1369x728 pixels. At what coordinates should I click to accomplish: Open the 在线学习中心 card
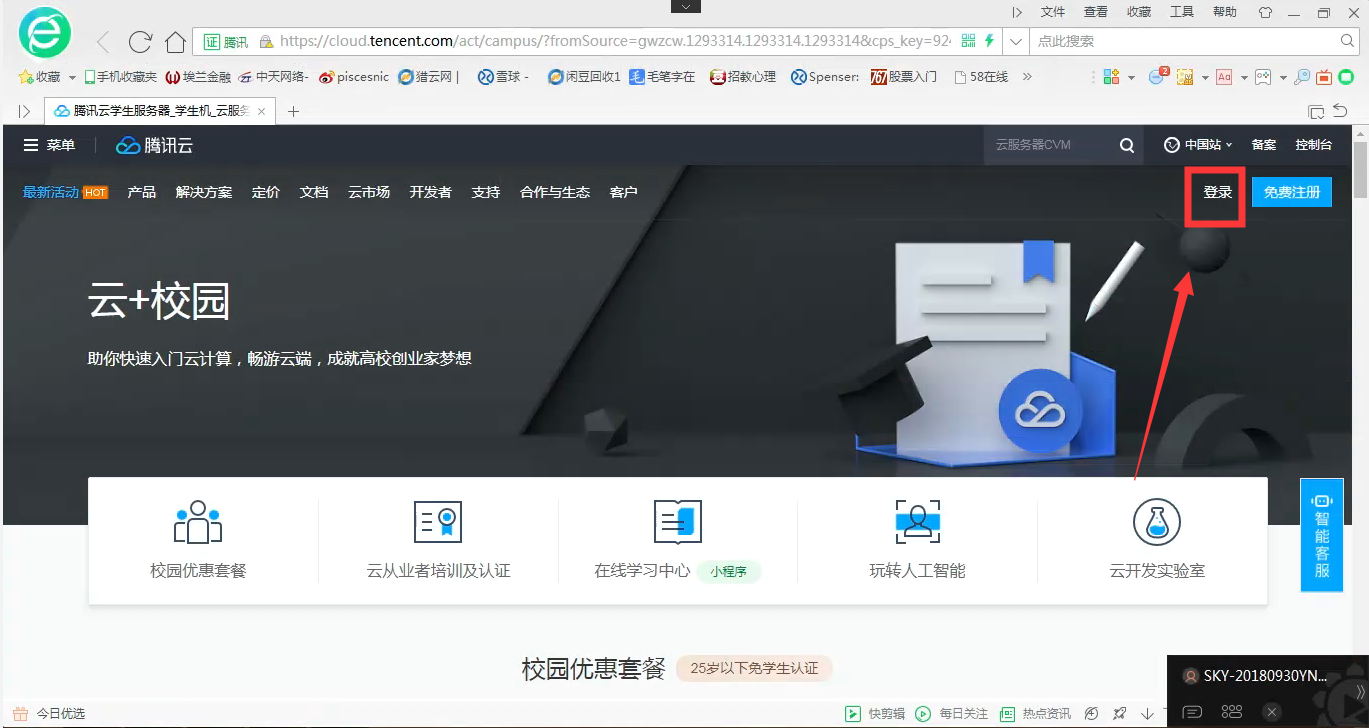(677, 540)
